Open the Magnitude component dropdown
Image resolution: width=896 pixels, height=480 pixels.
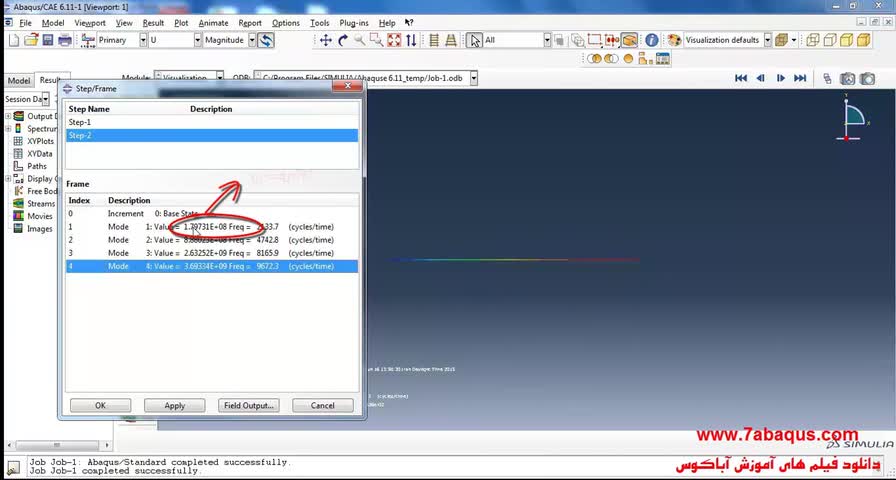tap(252, 40)
